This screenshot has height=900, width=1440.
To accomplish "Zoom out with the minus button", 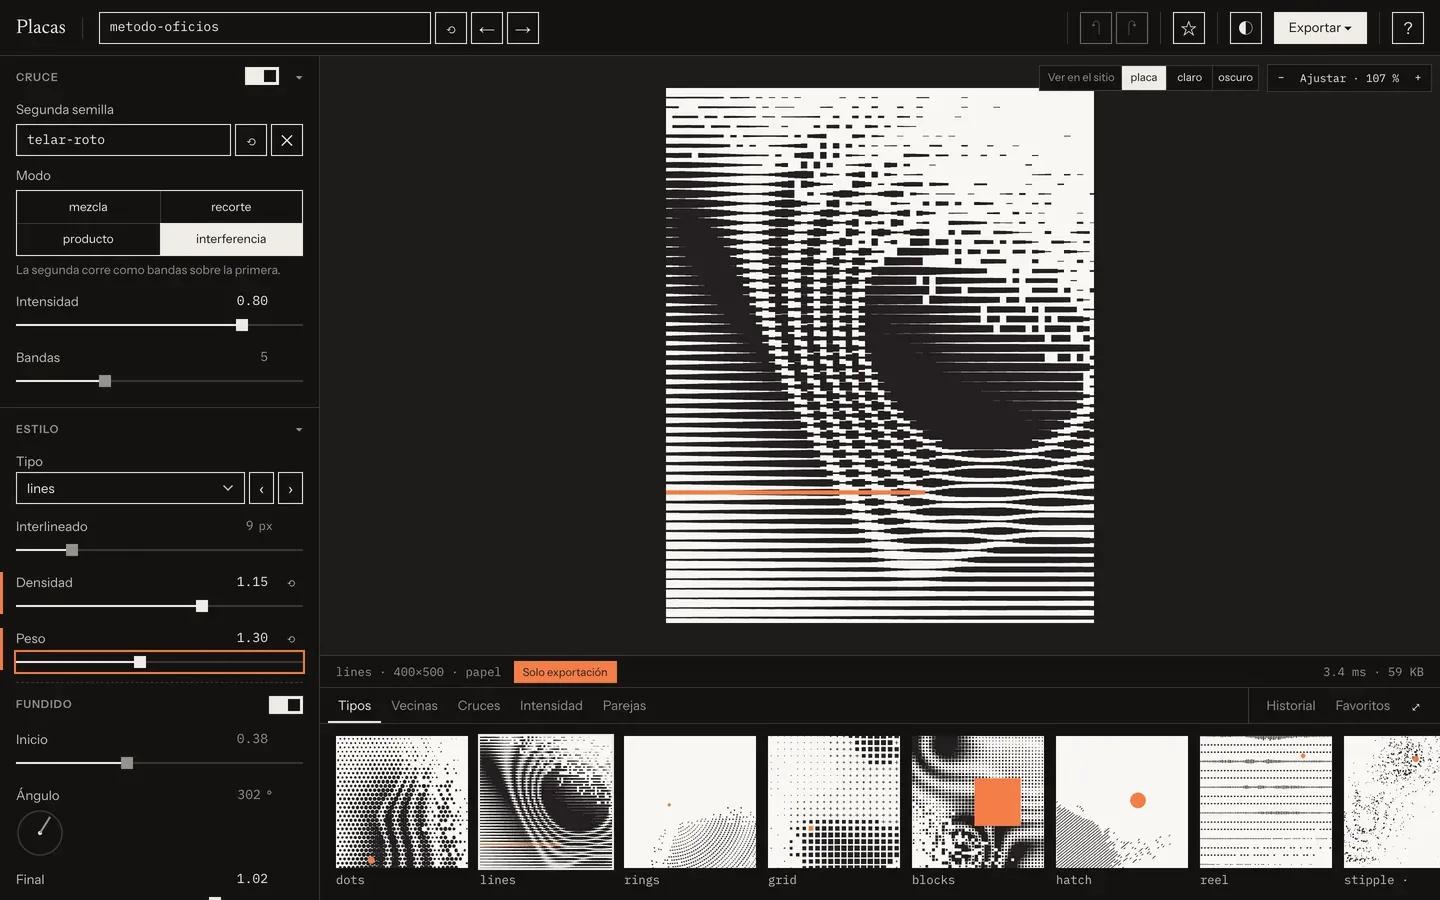I will [1281, 78].
